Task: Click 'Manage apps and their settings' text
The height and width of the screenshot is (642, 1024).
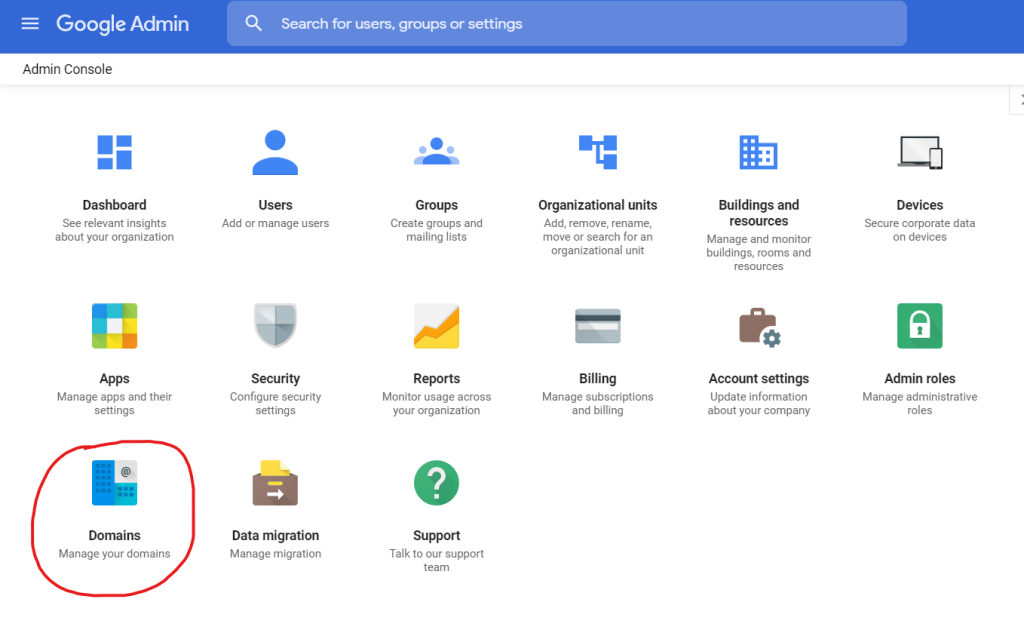Action: click(x=114, y=404)
